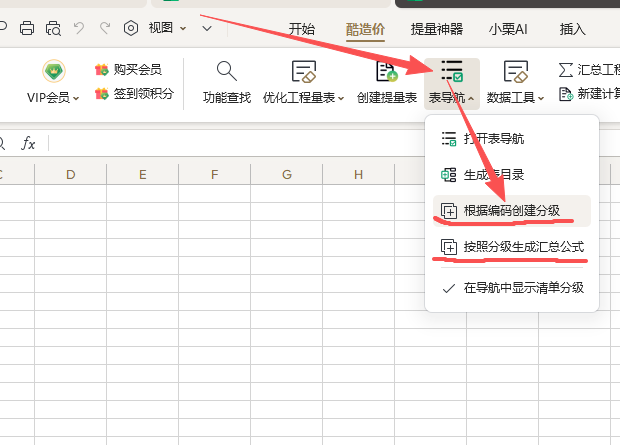Viewport: 620px width, 445px height.
Task: Click the print icon in quick toolbar
Action: tap(27, 29)
